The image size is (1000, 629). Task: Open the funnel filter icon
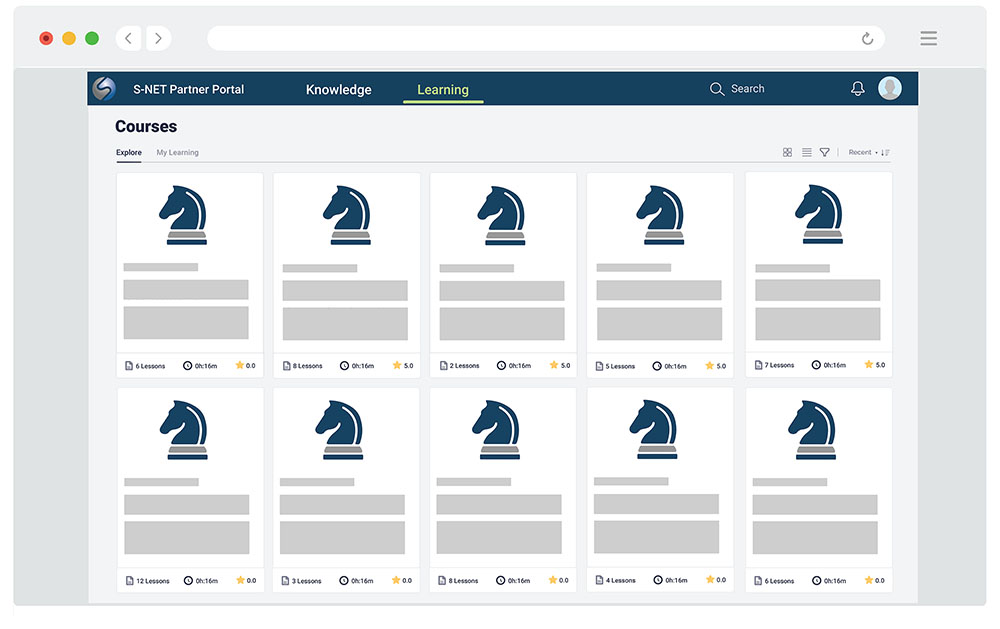[x=825, y=152]
